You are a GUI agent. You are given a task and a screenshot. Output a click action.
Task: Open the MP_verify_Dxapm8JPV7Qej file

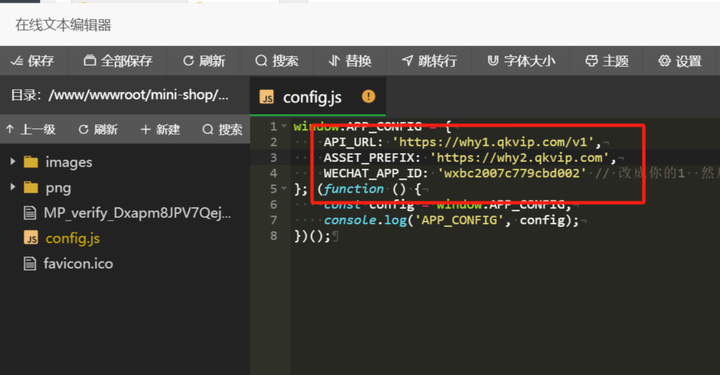[x=137, y=213]
